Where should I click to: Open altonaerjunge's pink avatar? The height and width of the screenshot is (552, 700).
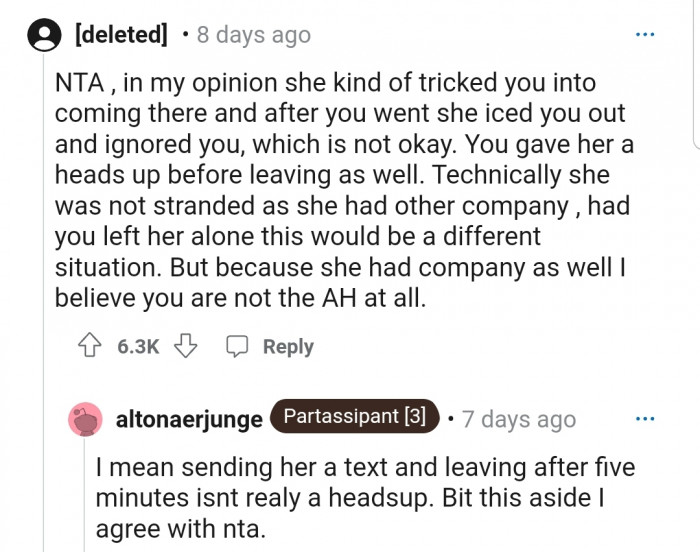coord(86,420)
